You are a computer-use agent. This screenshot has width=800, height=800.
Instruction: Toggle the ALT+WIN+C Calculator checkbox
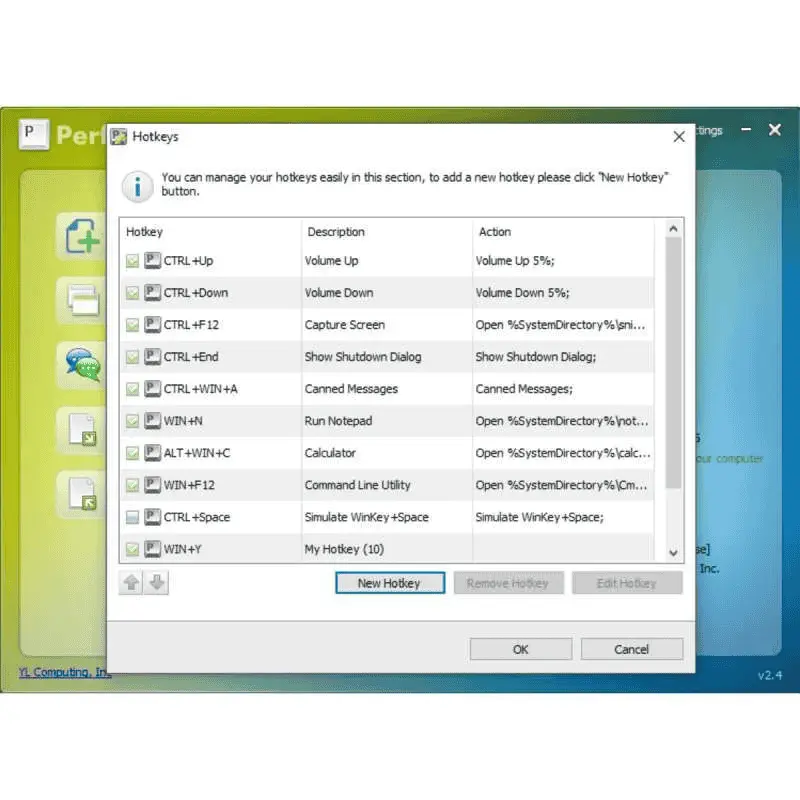click(x=132, y=454)
